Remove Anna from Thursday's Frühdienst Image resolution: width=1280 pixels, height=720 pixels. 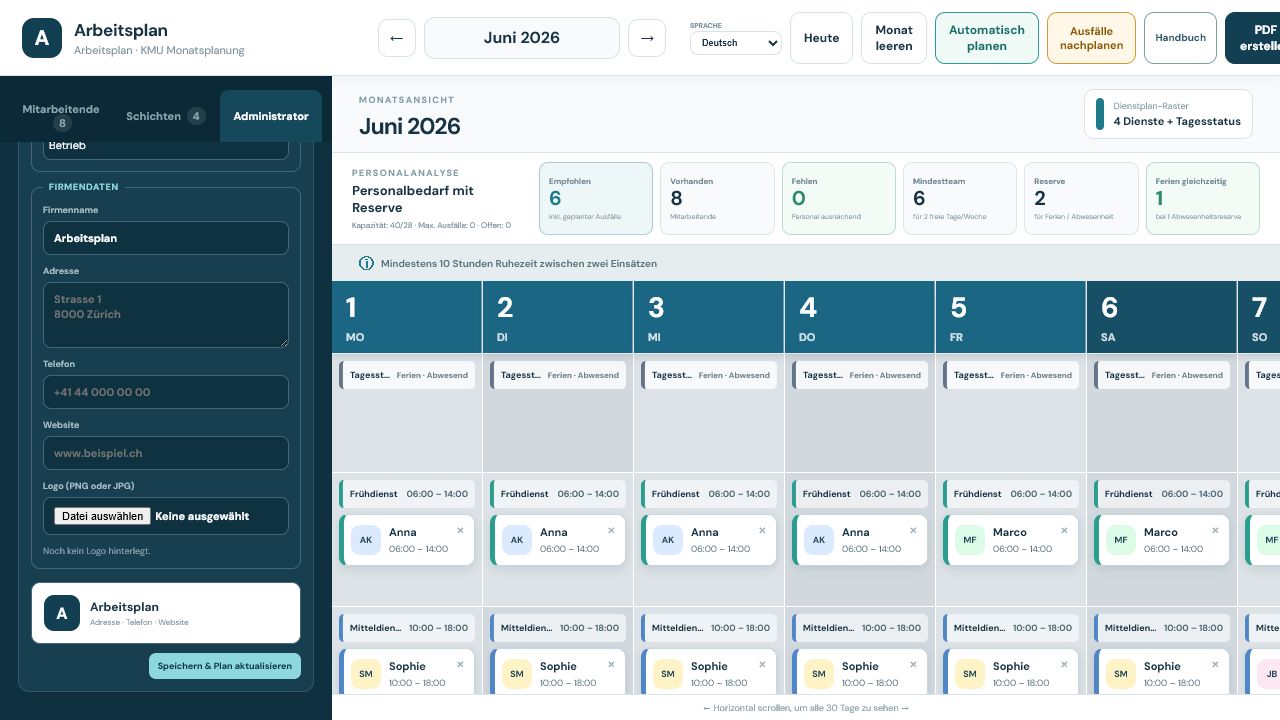(x=913, y=531)
